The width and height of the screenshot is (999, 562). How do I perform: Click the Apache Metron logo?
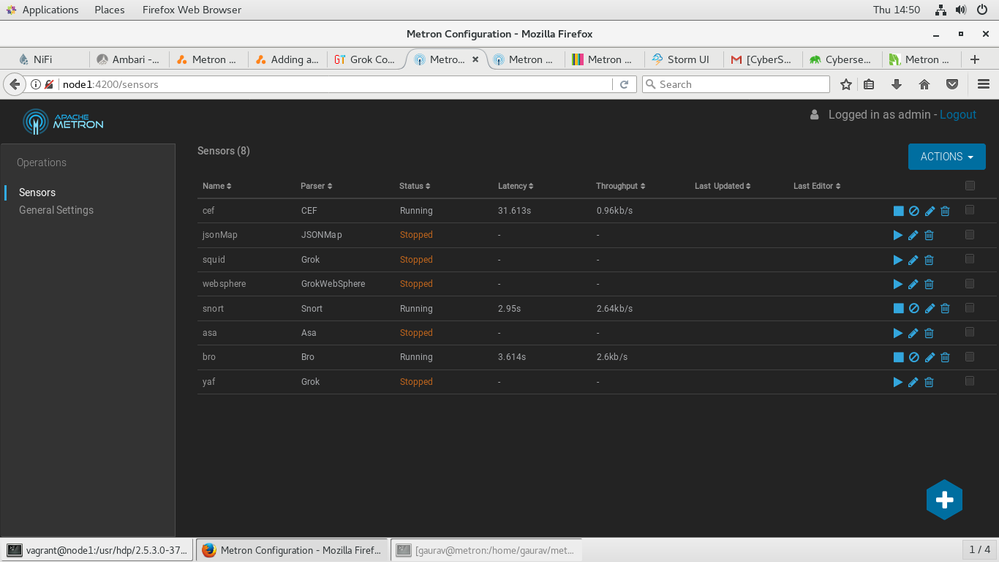pos(62,121)
